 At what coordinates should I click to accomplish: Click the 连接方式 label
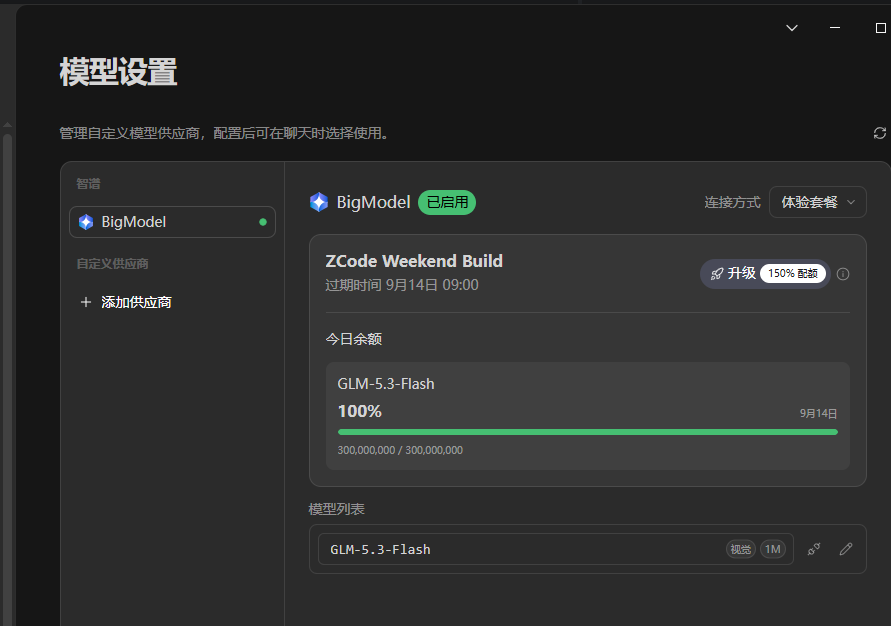tap(732, 202)
